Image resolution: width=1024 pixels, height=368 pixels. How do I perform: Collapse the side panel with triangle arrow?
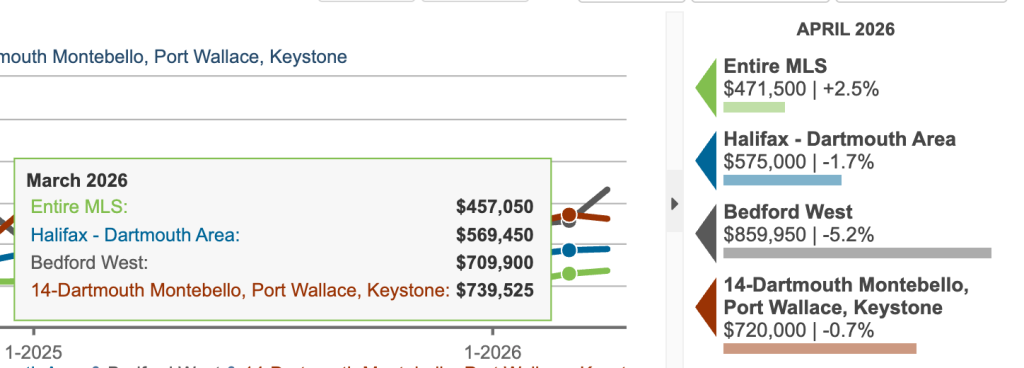(x=675, y=204)
